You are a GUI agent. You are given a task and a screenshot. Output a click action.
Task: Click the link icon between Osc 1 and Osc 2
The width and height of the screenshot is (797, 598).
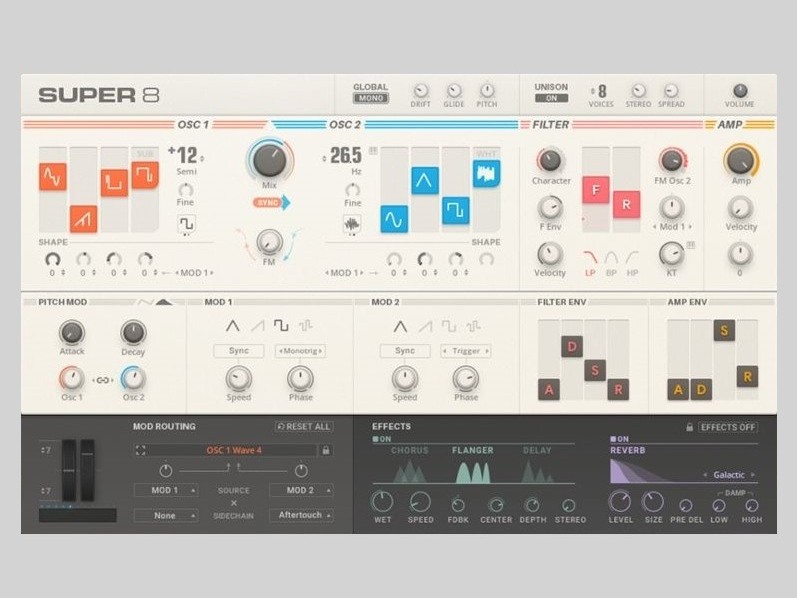102,379
